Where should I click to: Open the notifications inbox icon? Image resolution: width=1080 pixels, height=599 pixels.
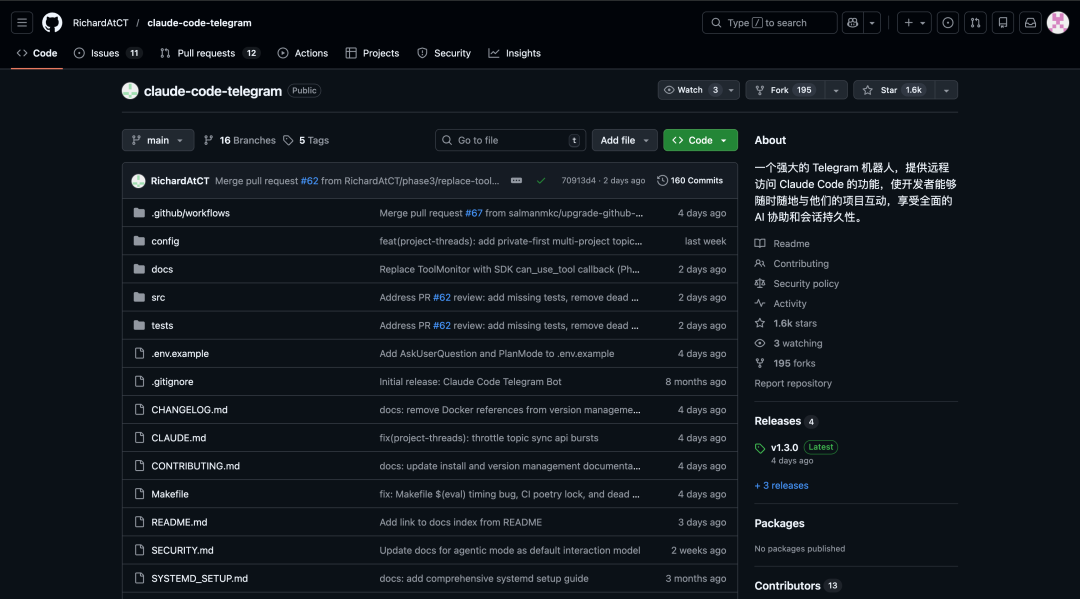1030,23
